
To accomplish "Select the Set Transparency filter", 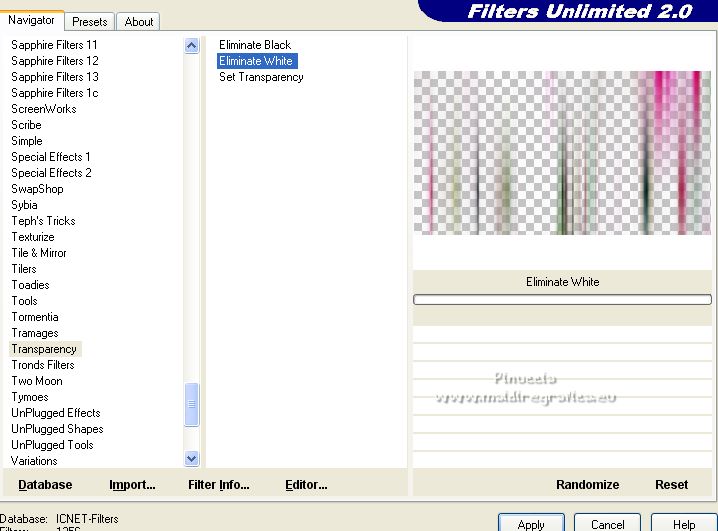I will 261,77.
